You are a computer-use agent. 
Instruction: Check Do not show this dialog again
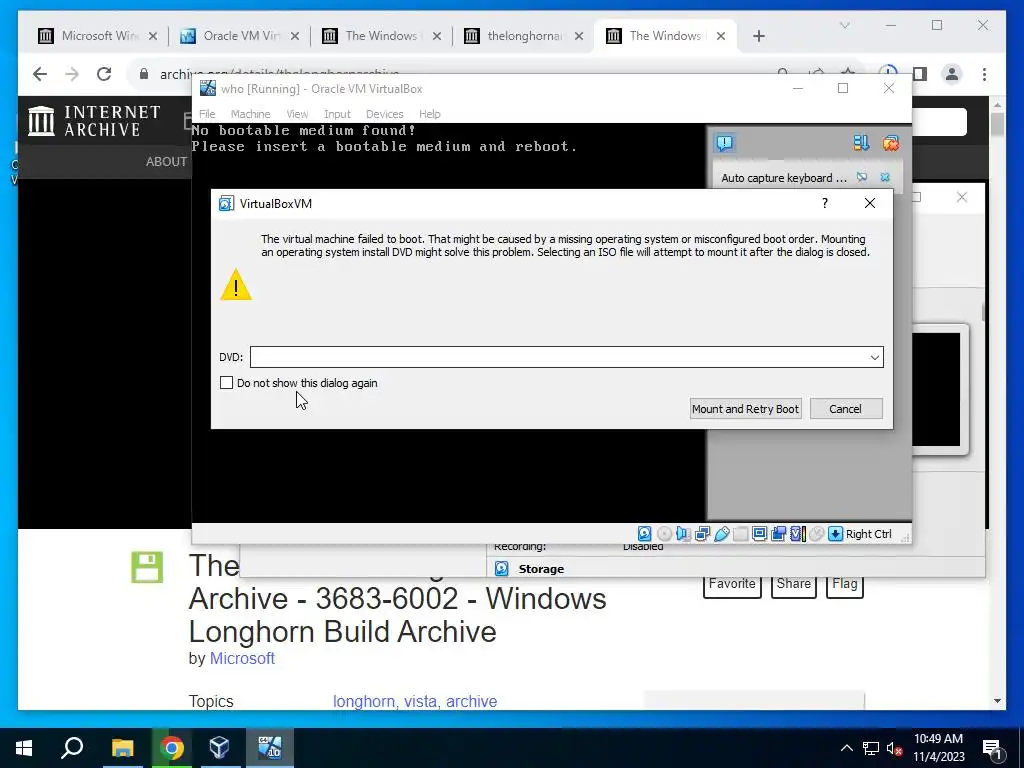pyautogui.click(x=227, y=383)
